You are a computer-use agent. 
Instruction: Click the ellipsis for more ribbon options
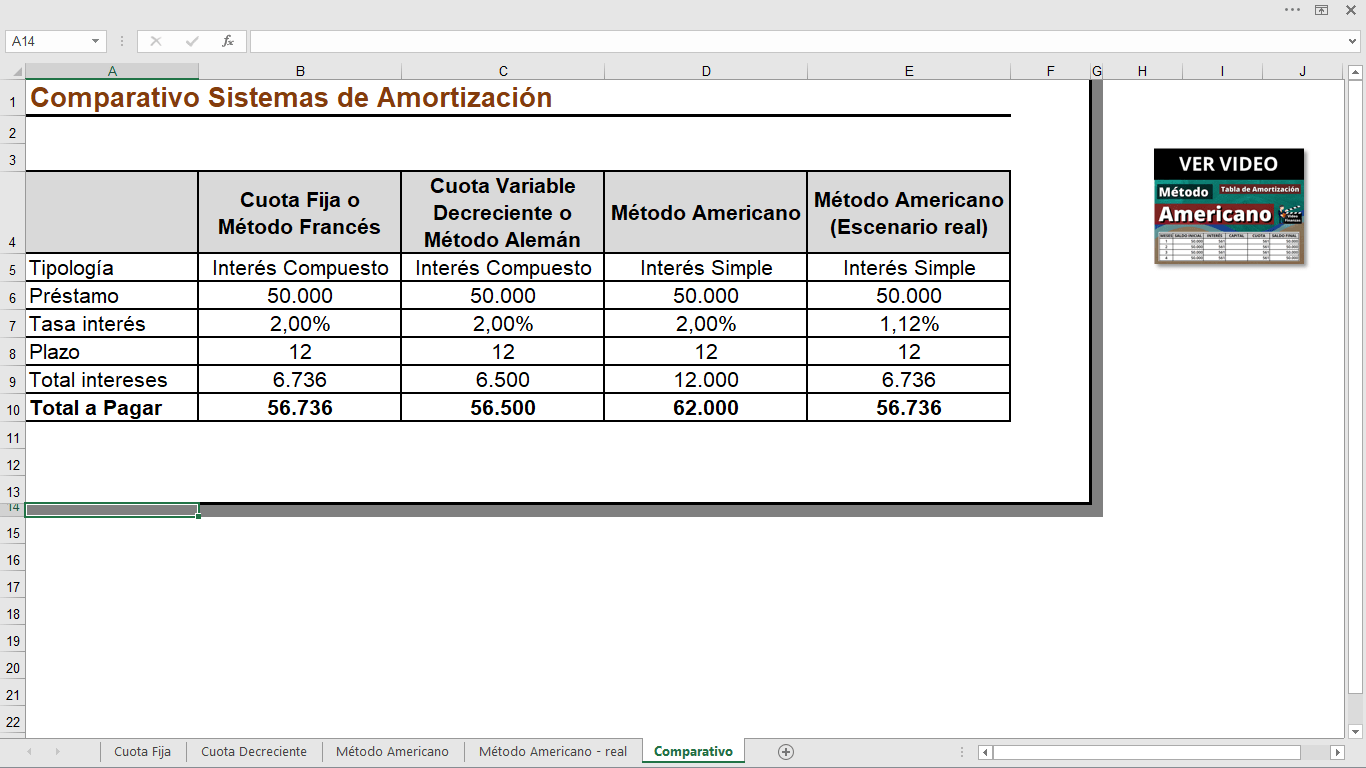[1290, 9]
